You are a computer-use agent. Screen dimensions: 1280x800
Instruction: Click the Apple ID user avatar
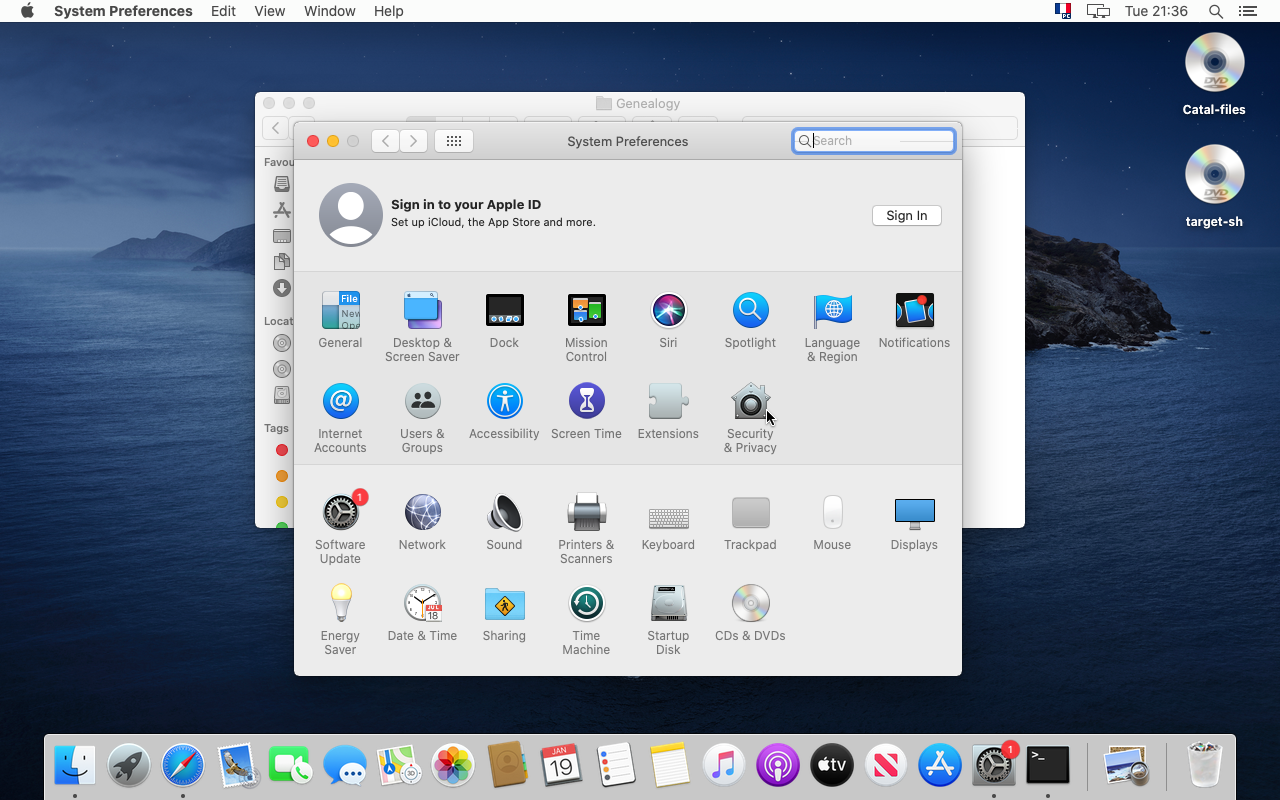click(x=351, y=215)
